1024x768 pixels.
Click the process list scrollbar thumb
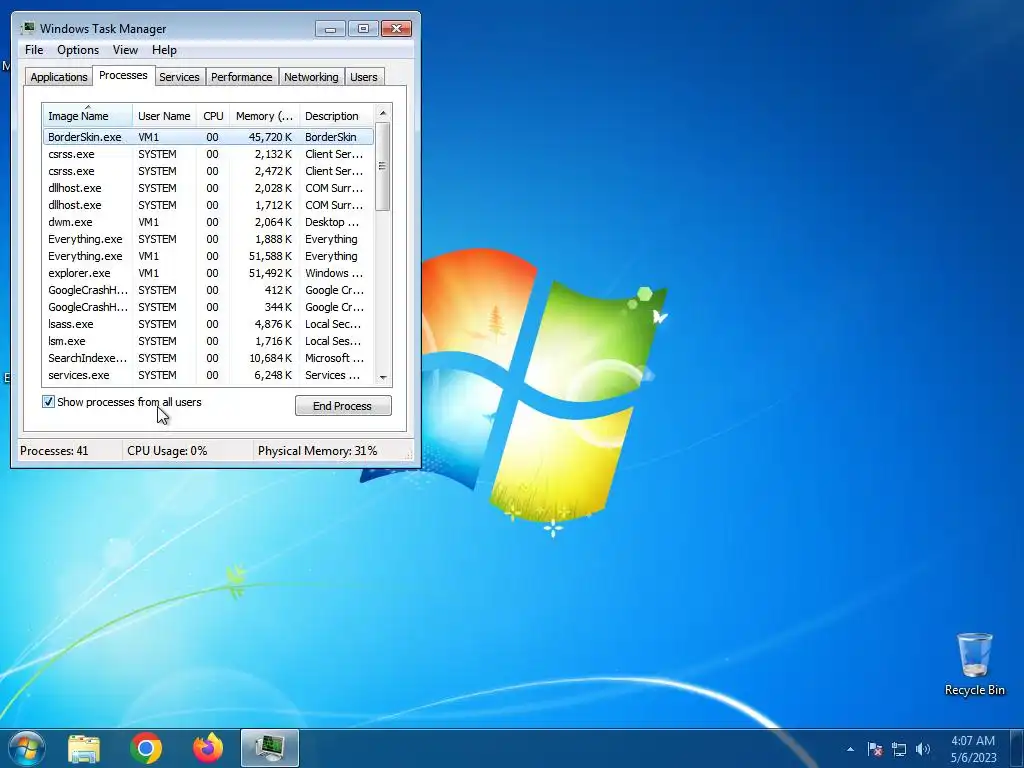click(x=383, y=167)
